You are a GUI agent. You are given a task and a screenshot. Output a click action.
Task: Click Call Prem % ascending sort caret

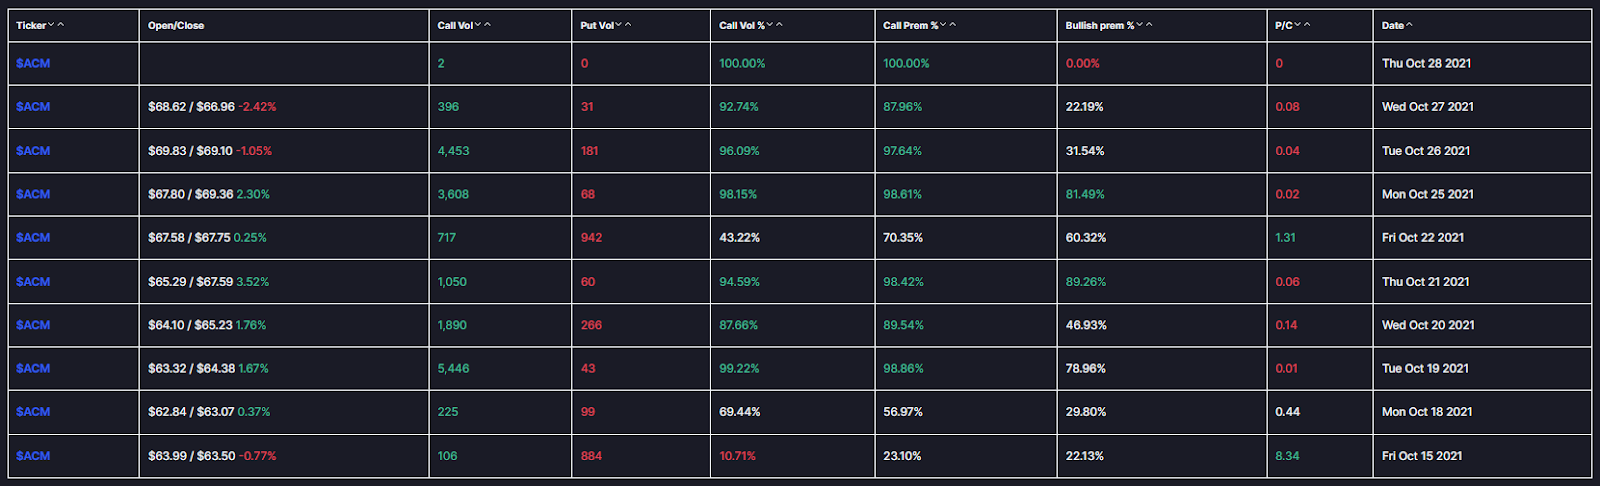953,25
